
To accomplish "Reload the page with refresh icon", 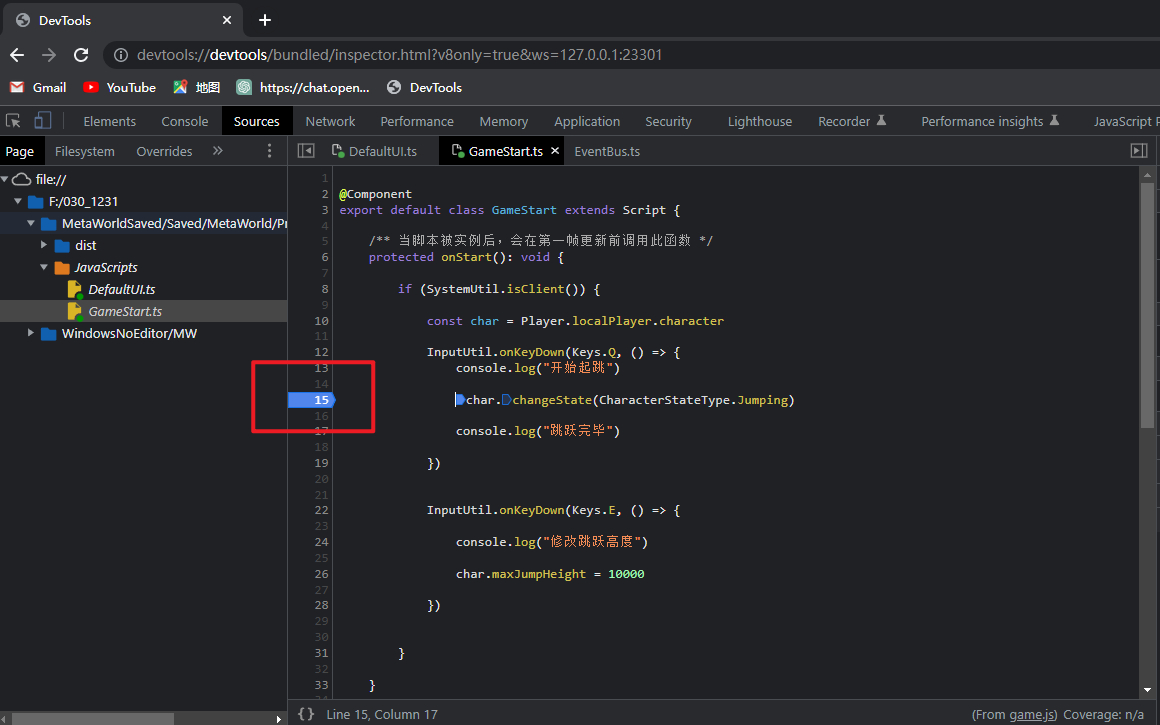I will click(x=81, y=55).
